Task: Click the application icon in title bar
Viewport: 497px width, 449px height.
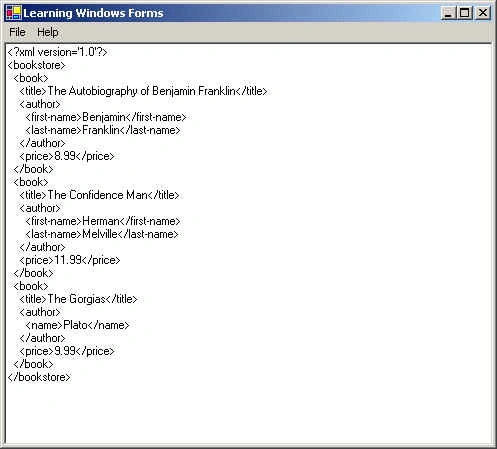Action: pyautogui.click(x=14, y=13)
